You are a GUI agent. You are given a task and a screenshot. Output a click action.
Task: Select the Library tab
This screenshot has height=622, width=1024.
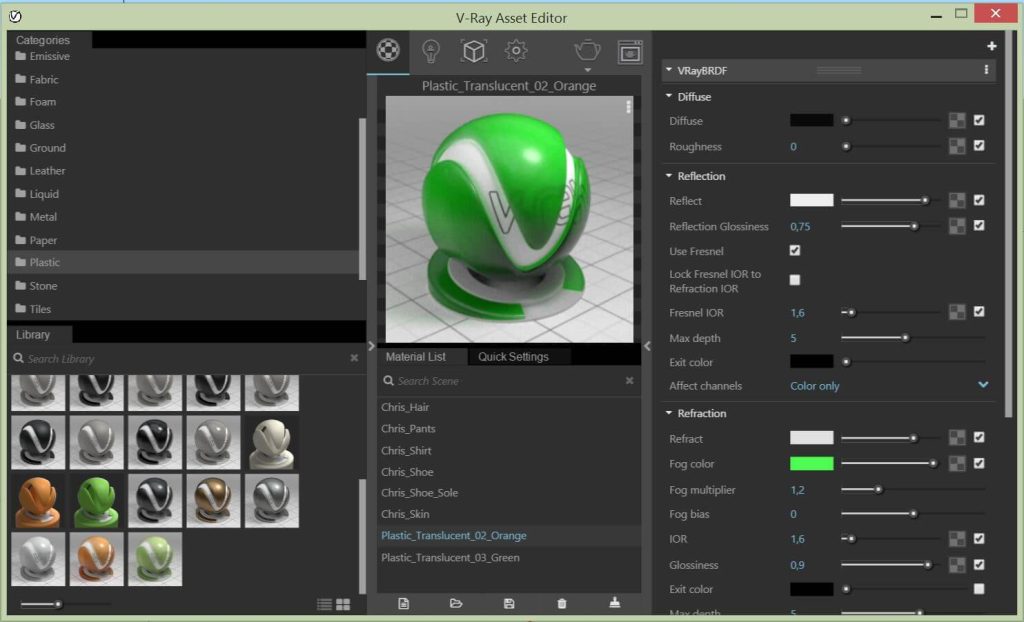(33, 335)
